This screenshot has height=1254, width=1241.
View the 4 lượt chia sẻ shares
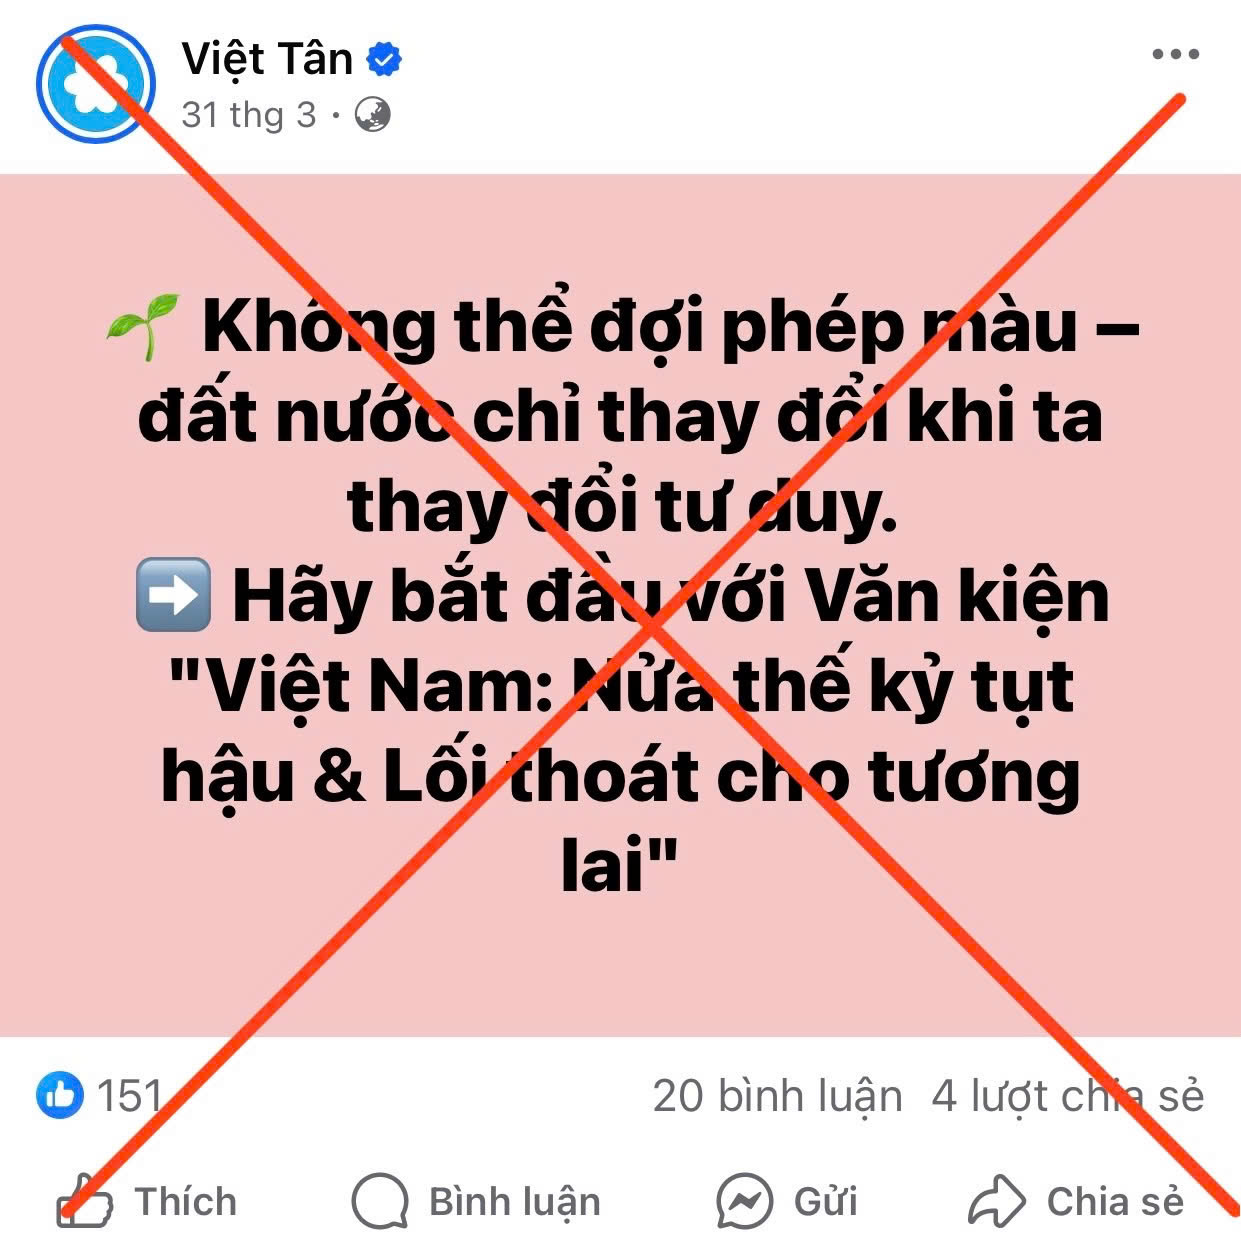pos(1068,1096)
